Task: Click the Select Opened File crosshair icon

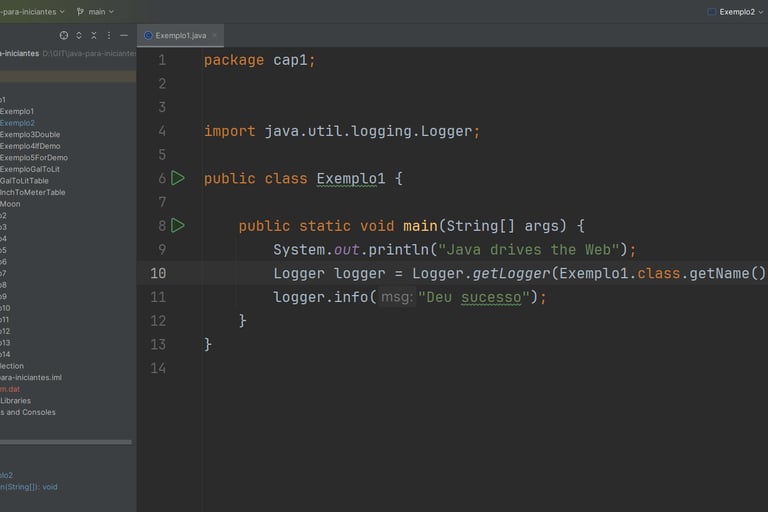Action: pos(64,35)
